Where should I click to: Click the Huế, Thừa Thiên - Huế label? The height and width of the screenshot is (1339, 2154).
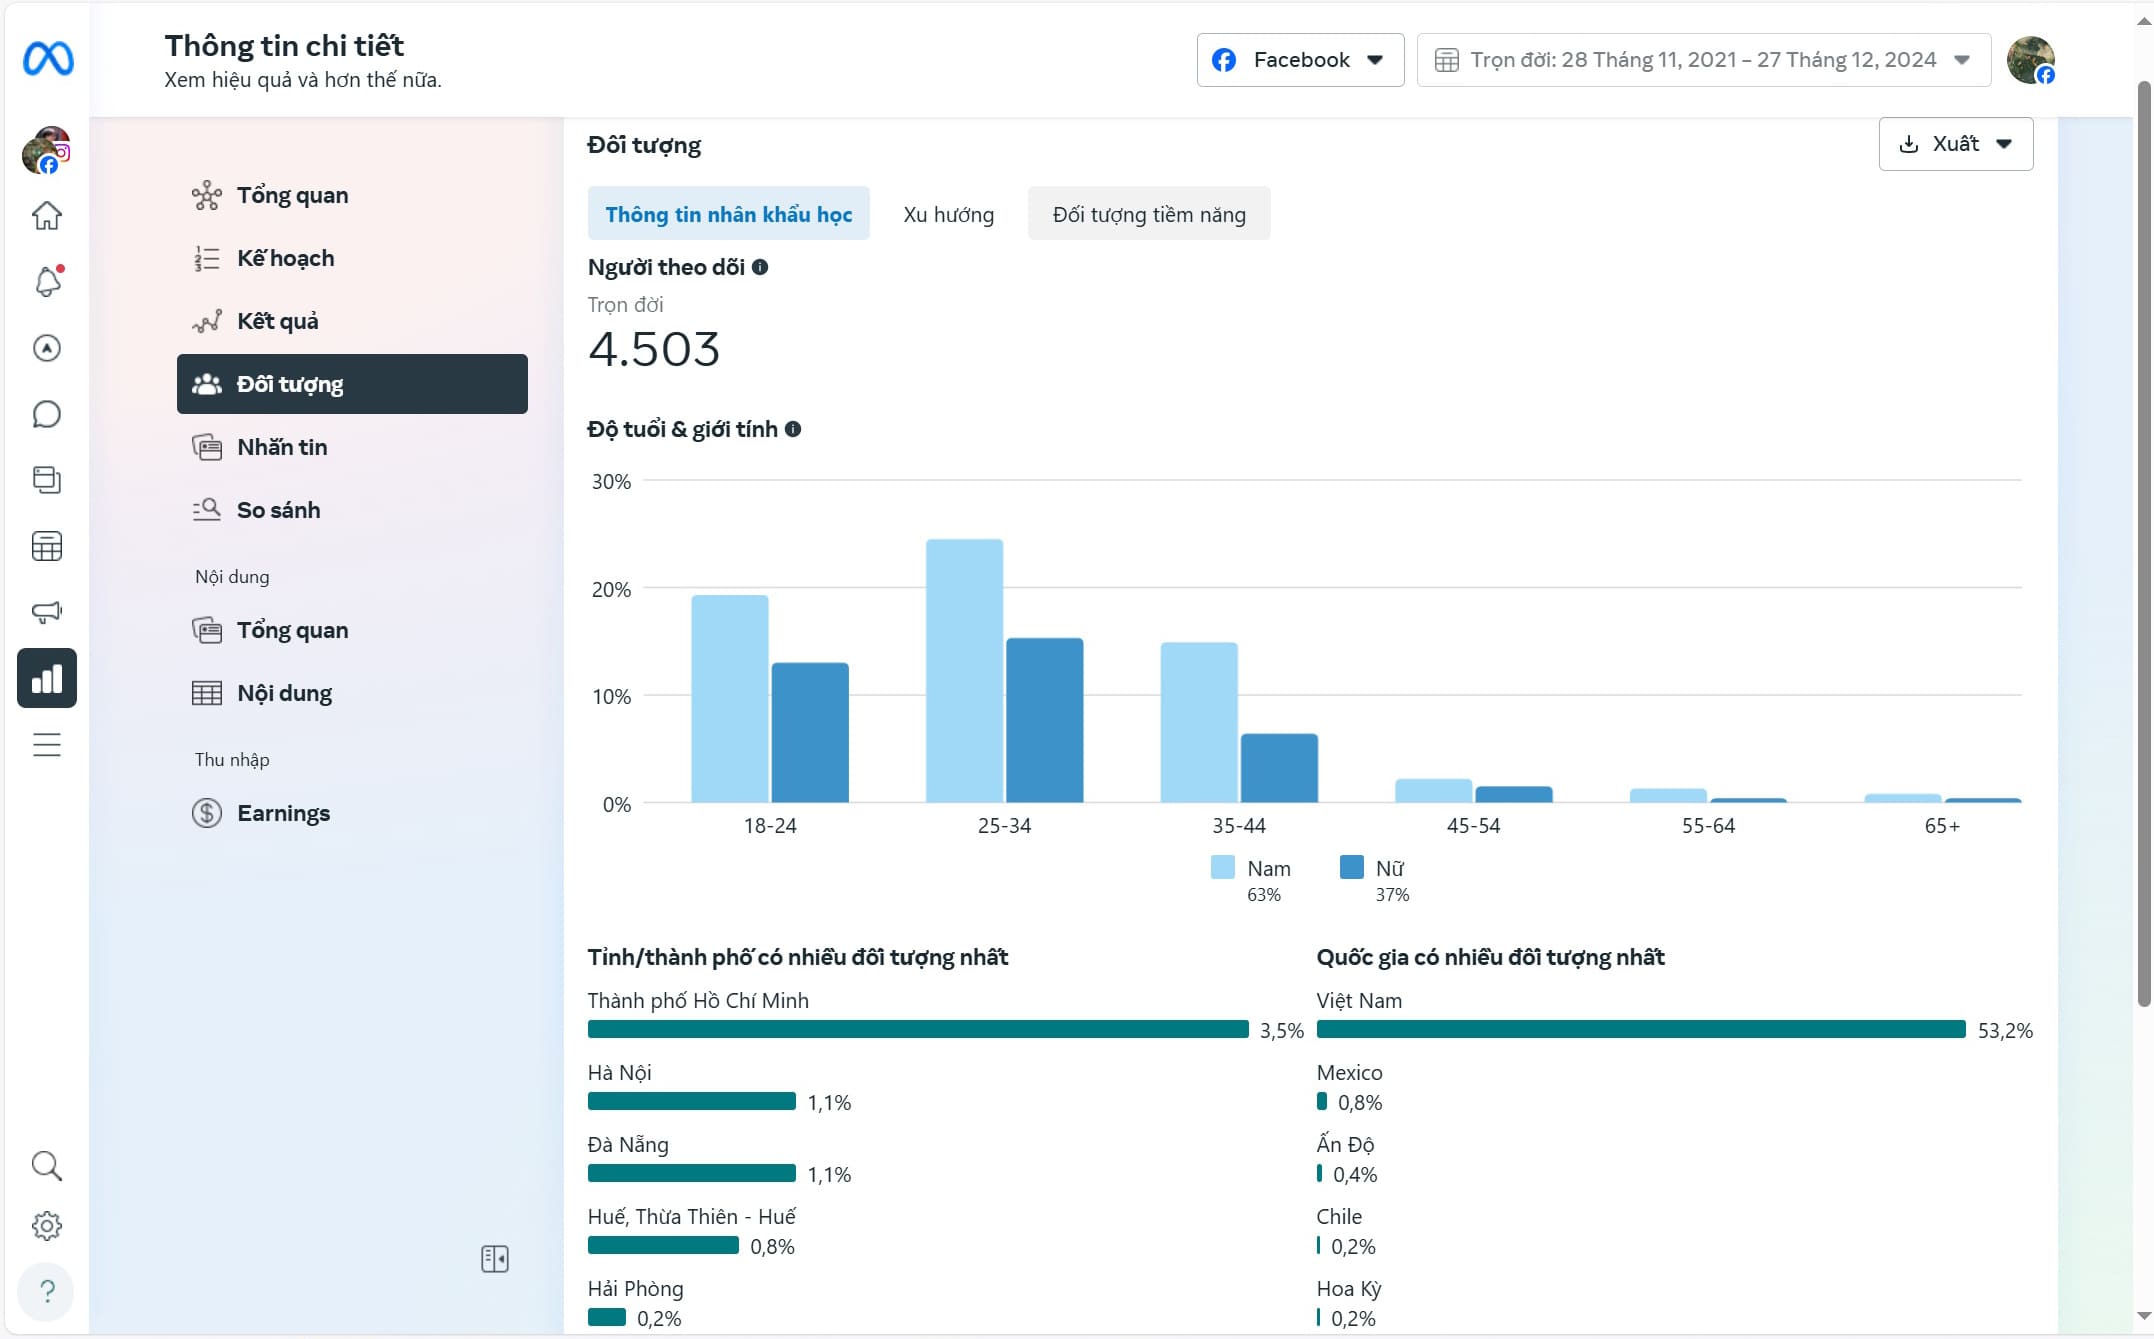pyautogui.click(x=692, y=1216)
